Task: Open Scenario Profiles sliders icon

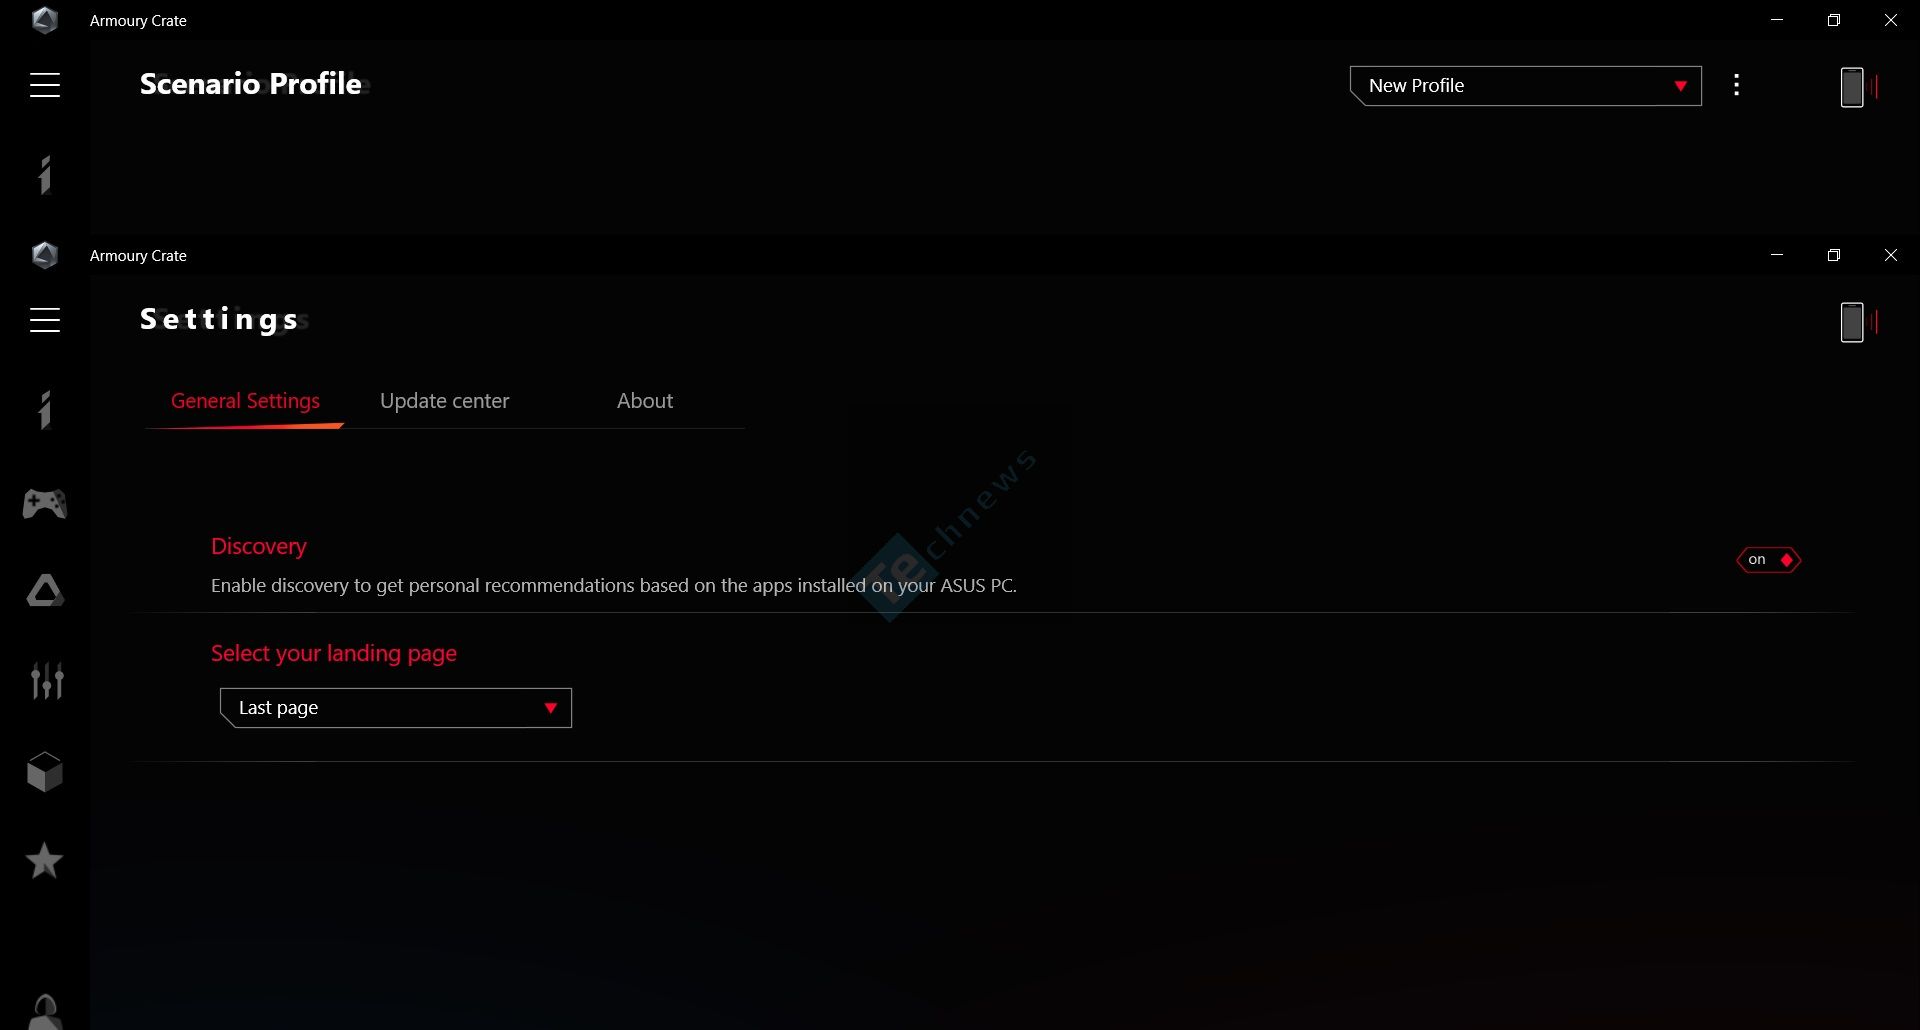Action: [46, 681]
